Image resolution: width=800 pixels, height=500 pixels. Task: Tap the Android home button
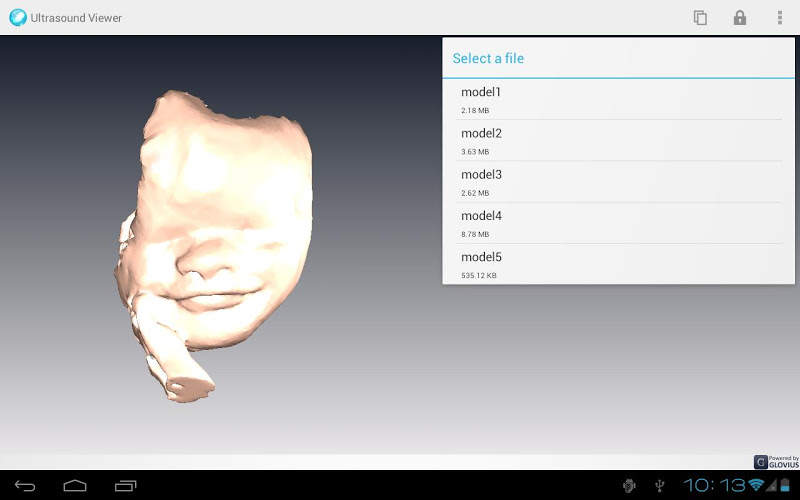click(75, 486)
